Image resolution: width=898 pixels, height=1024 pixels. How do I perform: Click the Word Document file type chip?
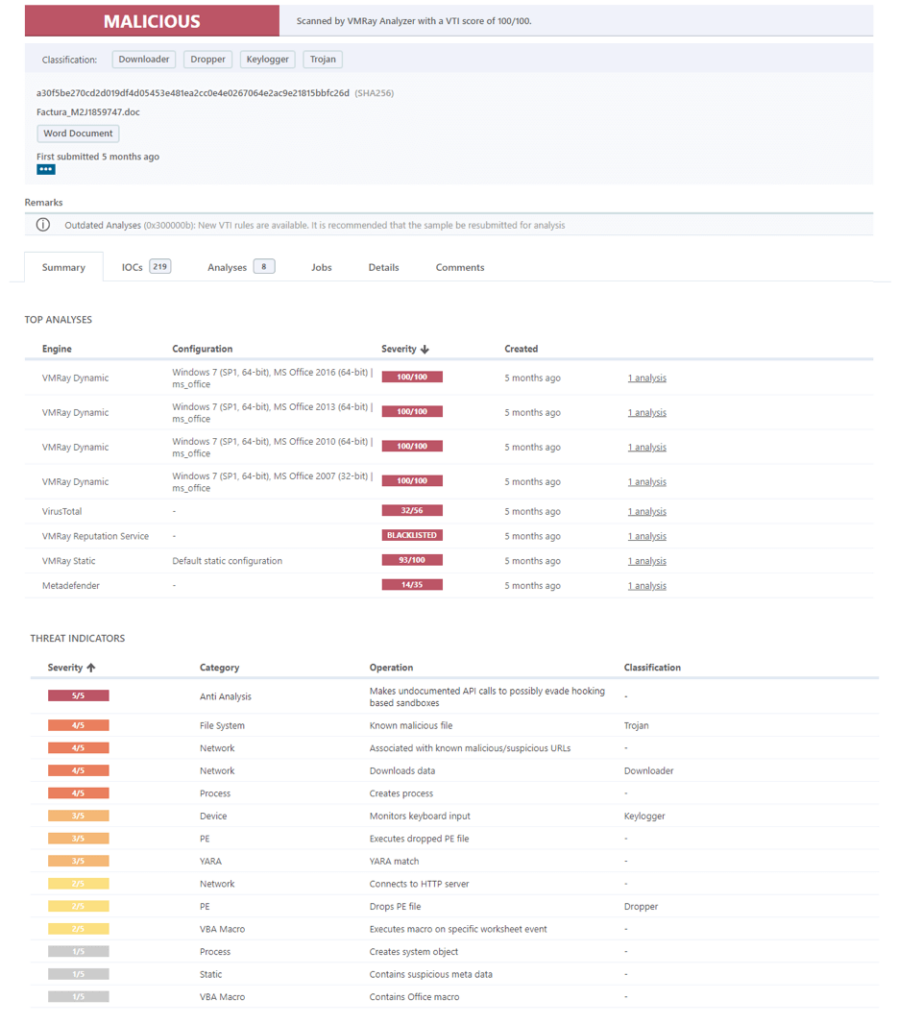77,133
